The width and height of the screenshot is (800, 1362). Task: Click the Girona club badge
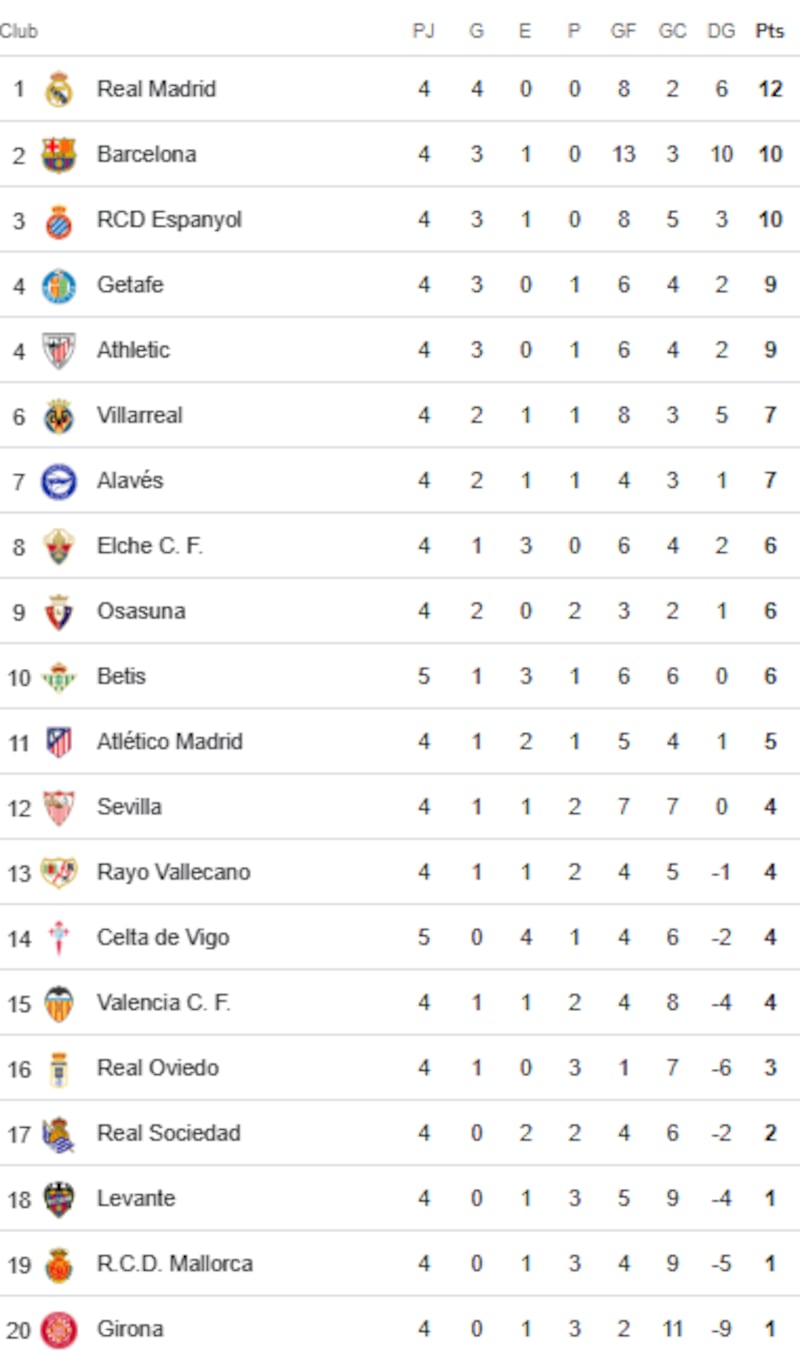coord(59,1330)
